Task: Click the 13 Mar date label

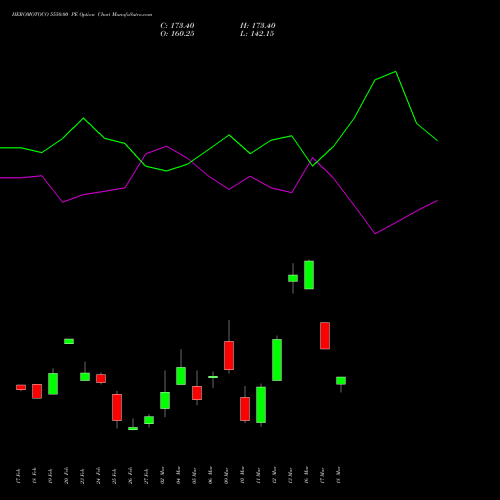Action: coord(290,475)
